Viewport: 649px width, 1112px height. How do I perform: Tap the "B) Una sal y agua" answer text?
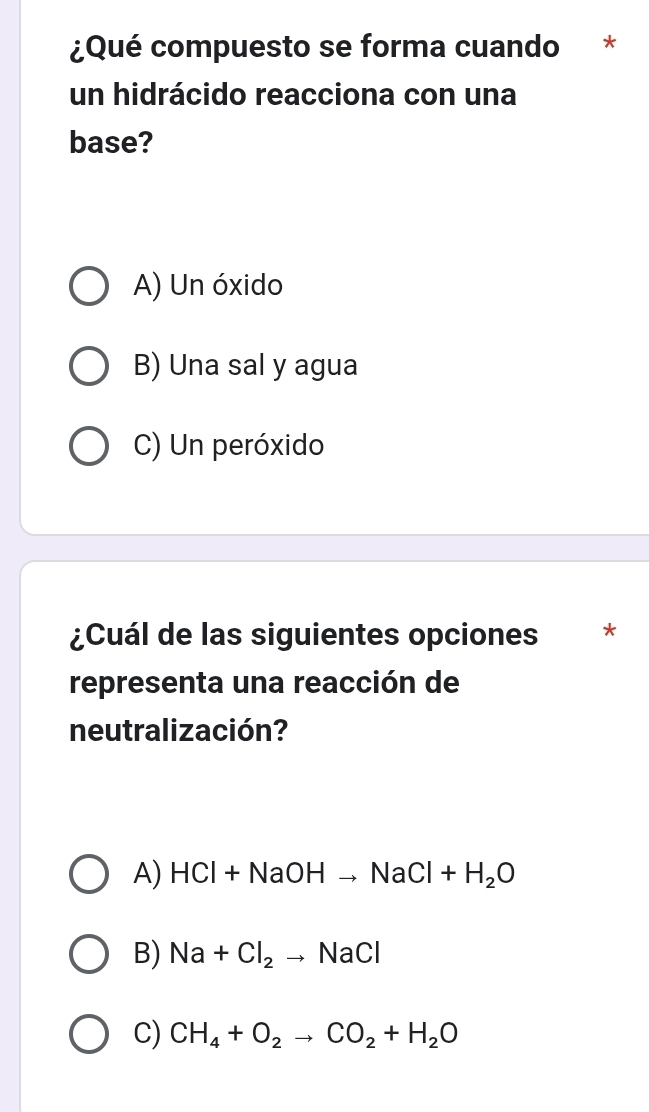[244, 366]
